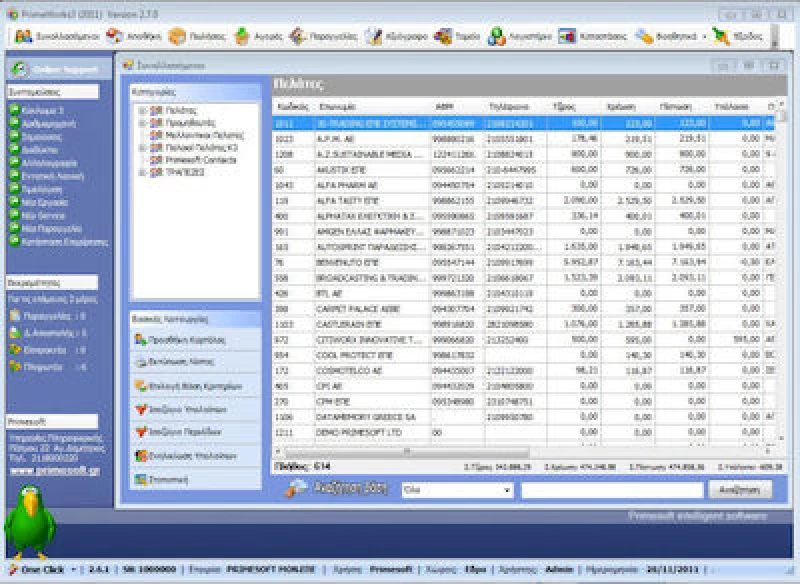Select the ALFA TASTY row

524,200
